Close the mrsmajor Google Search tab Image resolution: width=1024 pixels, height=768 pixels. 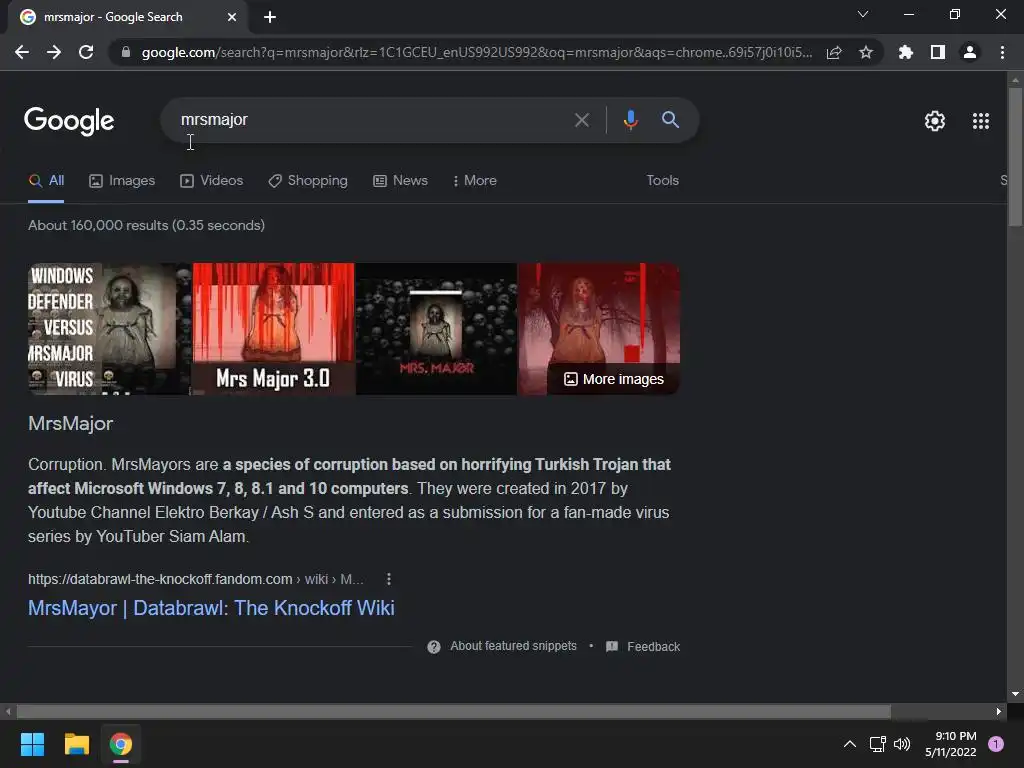pyautogui.click(x=232, y=17)
